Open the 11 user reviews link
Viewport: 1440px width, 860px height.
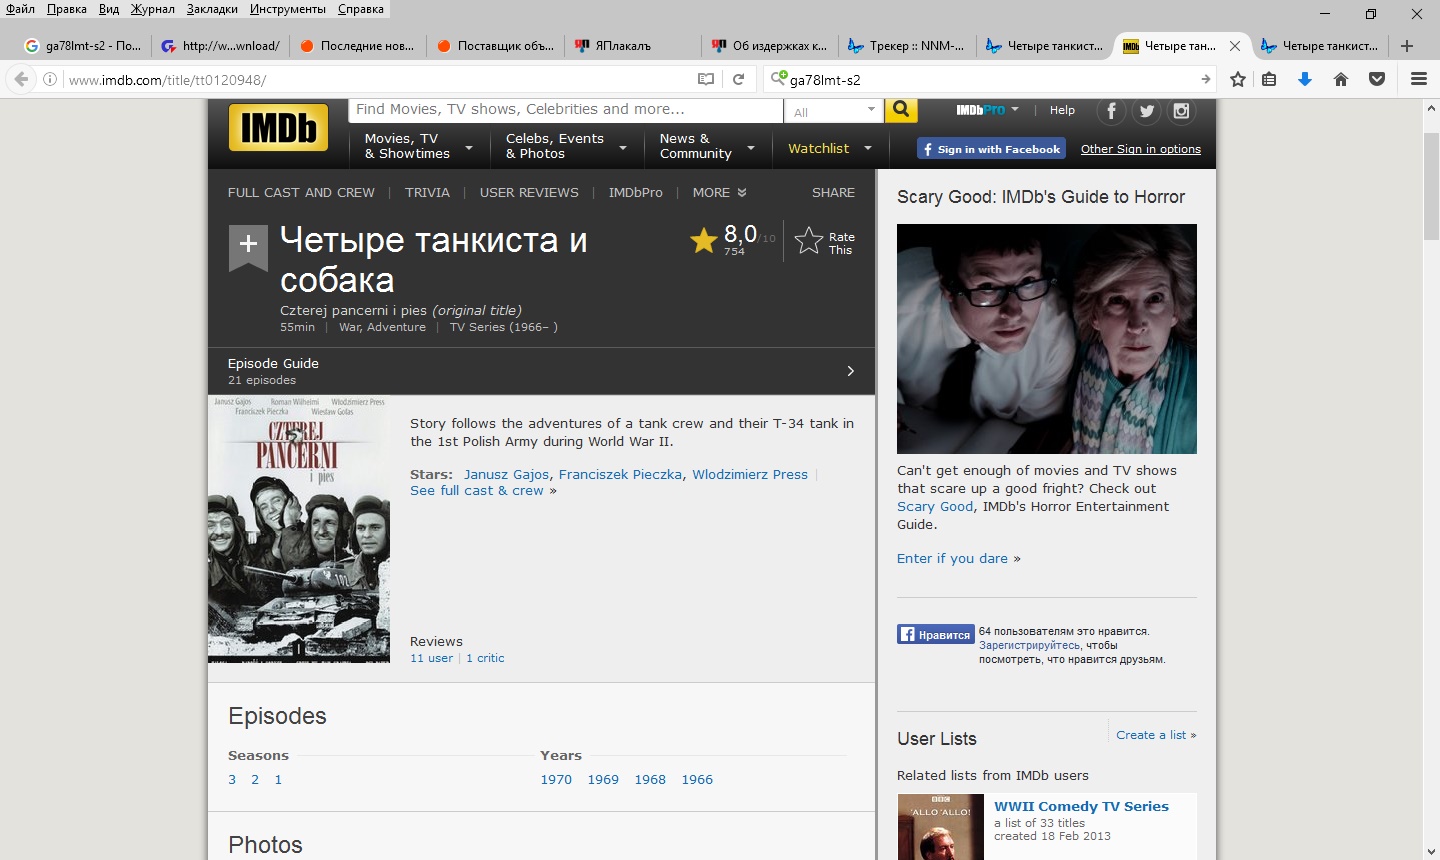431,658
